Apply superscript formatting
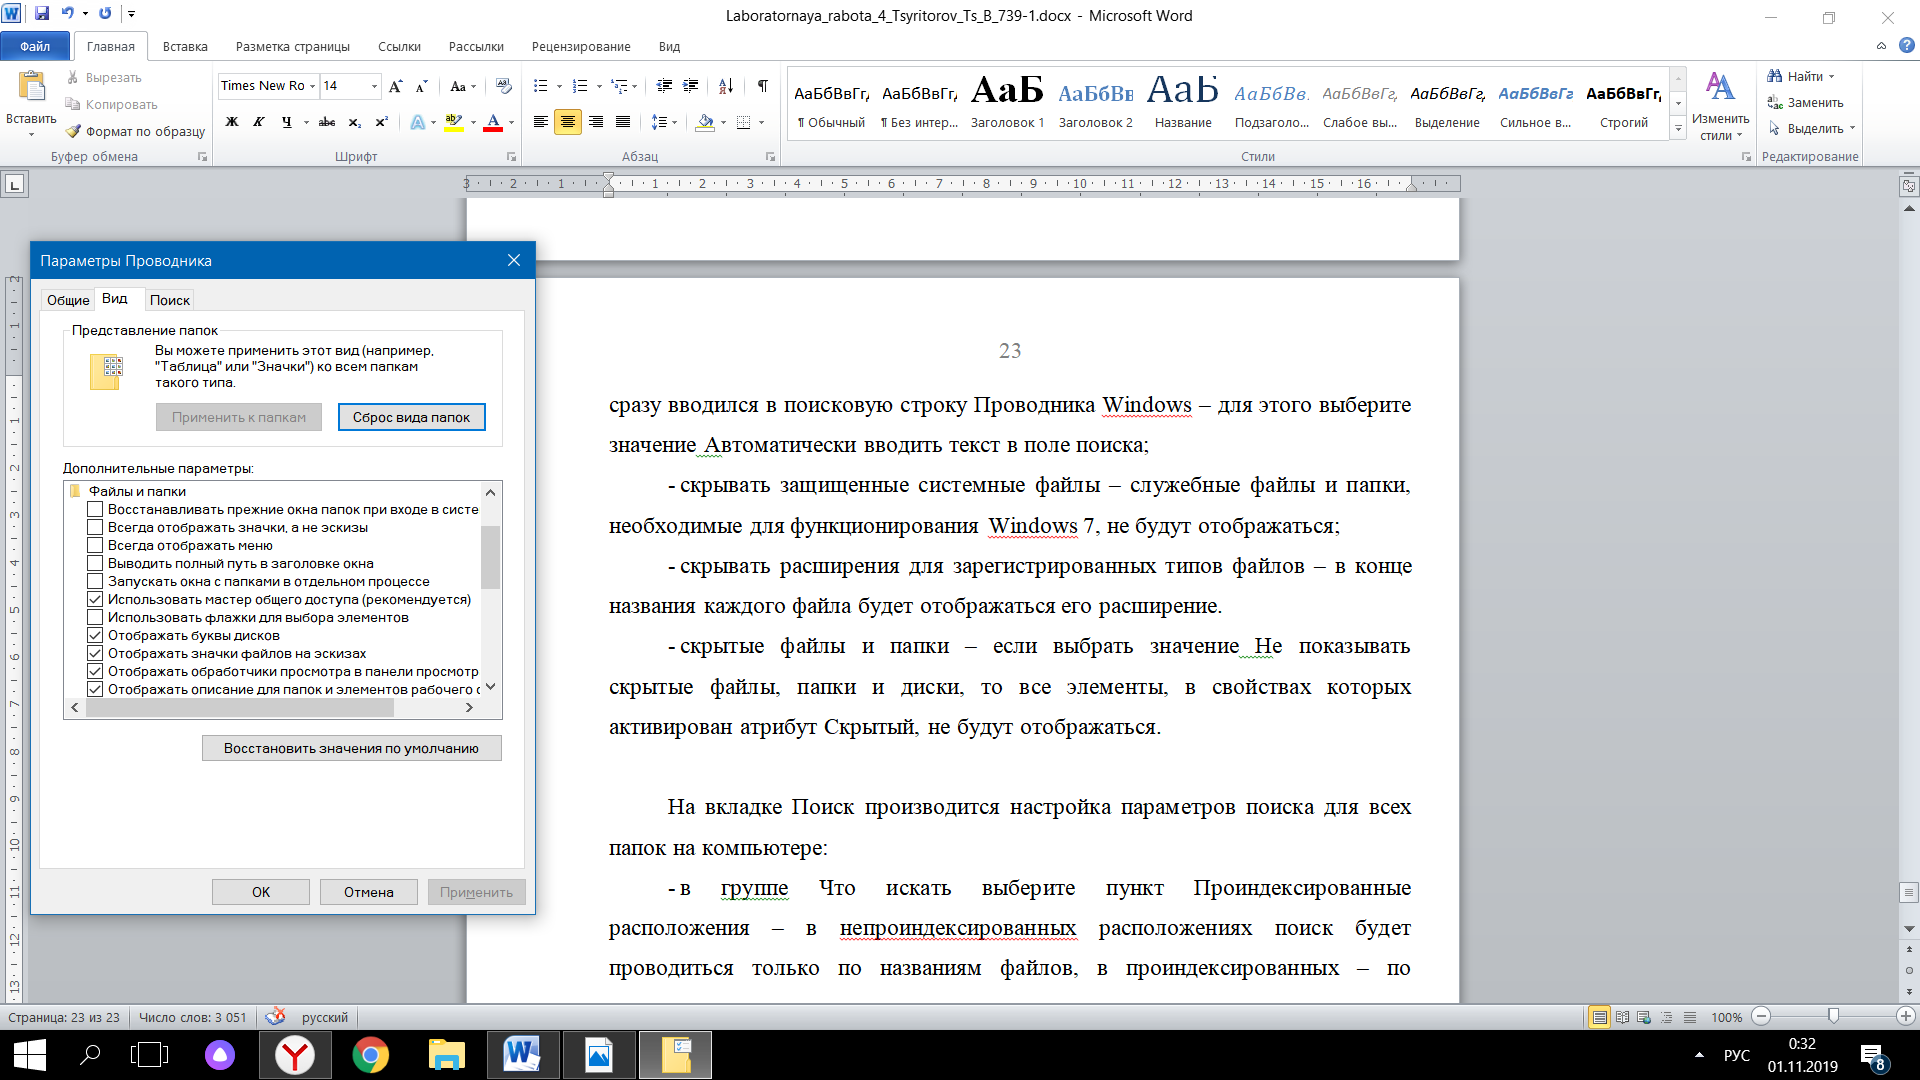Viewport: 1920px width, 1080px height. (x=381, y=122)
